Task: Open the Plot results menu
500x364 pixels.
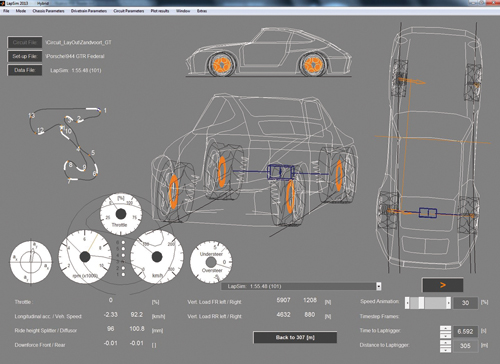Action: coord(160,11)
